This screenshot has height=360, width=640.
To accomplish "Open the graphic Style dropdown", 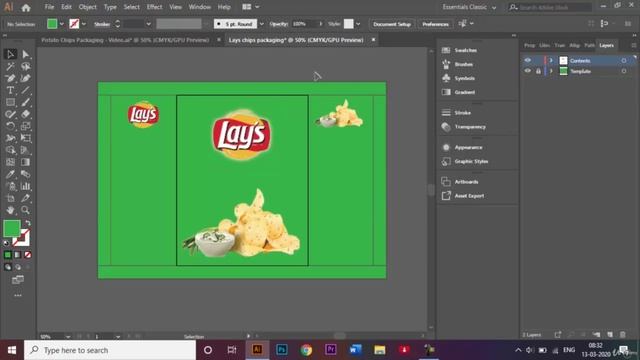I will pyautogui.click(x=358, y=24).
